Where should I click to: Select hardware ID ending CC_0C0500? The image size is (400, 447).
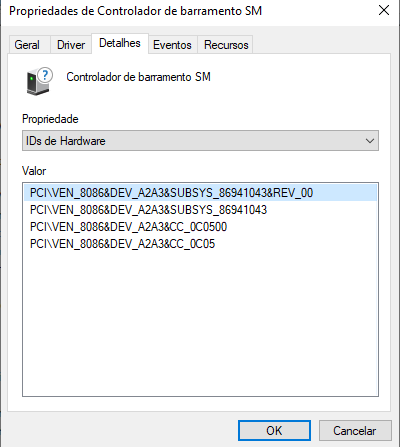click(200, 227)
